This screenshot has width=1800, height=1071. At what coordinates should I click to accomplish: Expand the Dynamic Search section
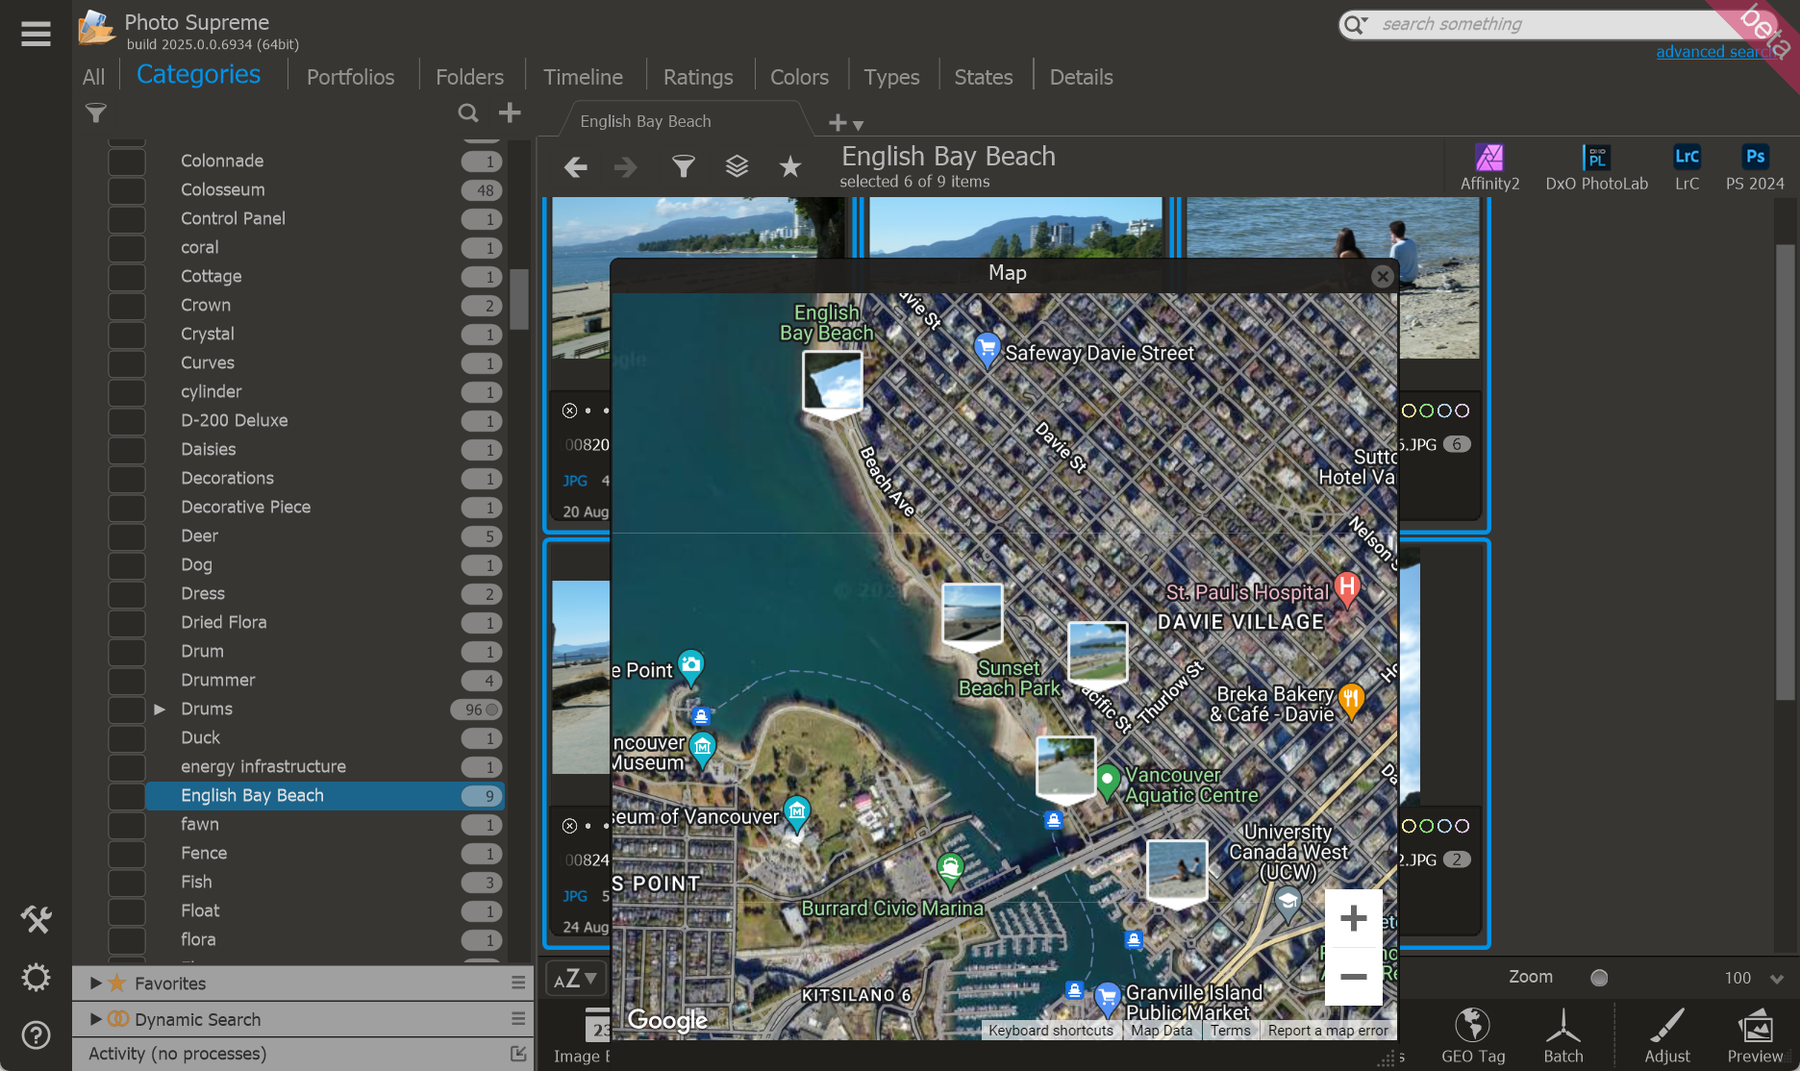coord(96,1019)
